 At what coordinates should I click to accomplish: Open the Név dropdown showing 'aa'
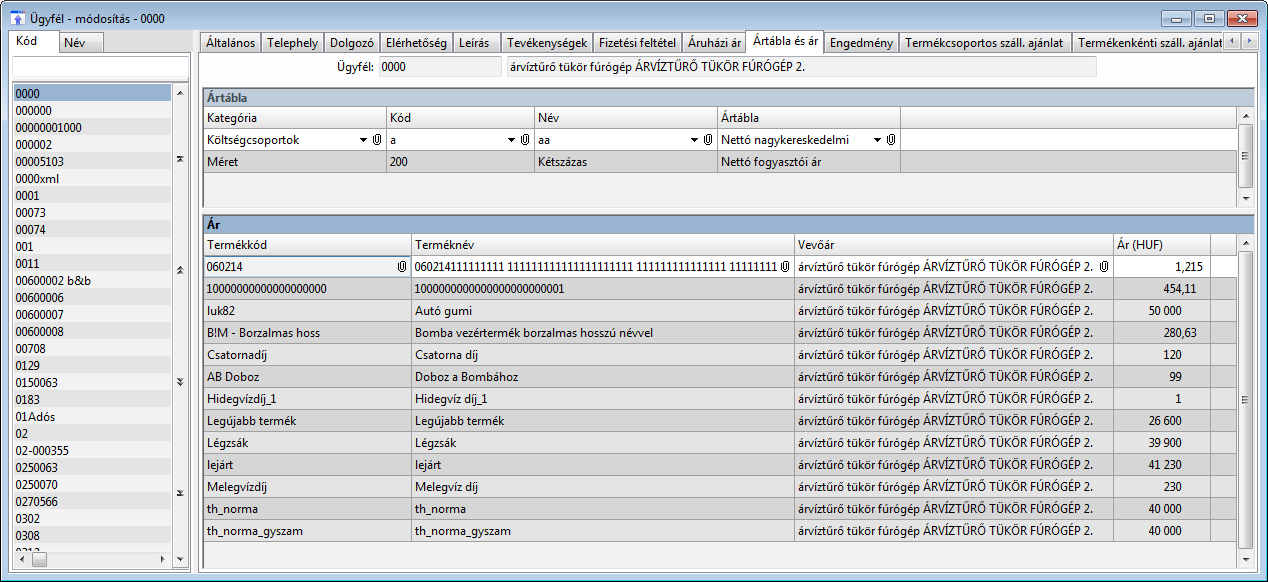click(695, 141)
